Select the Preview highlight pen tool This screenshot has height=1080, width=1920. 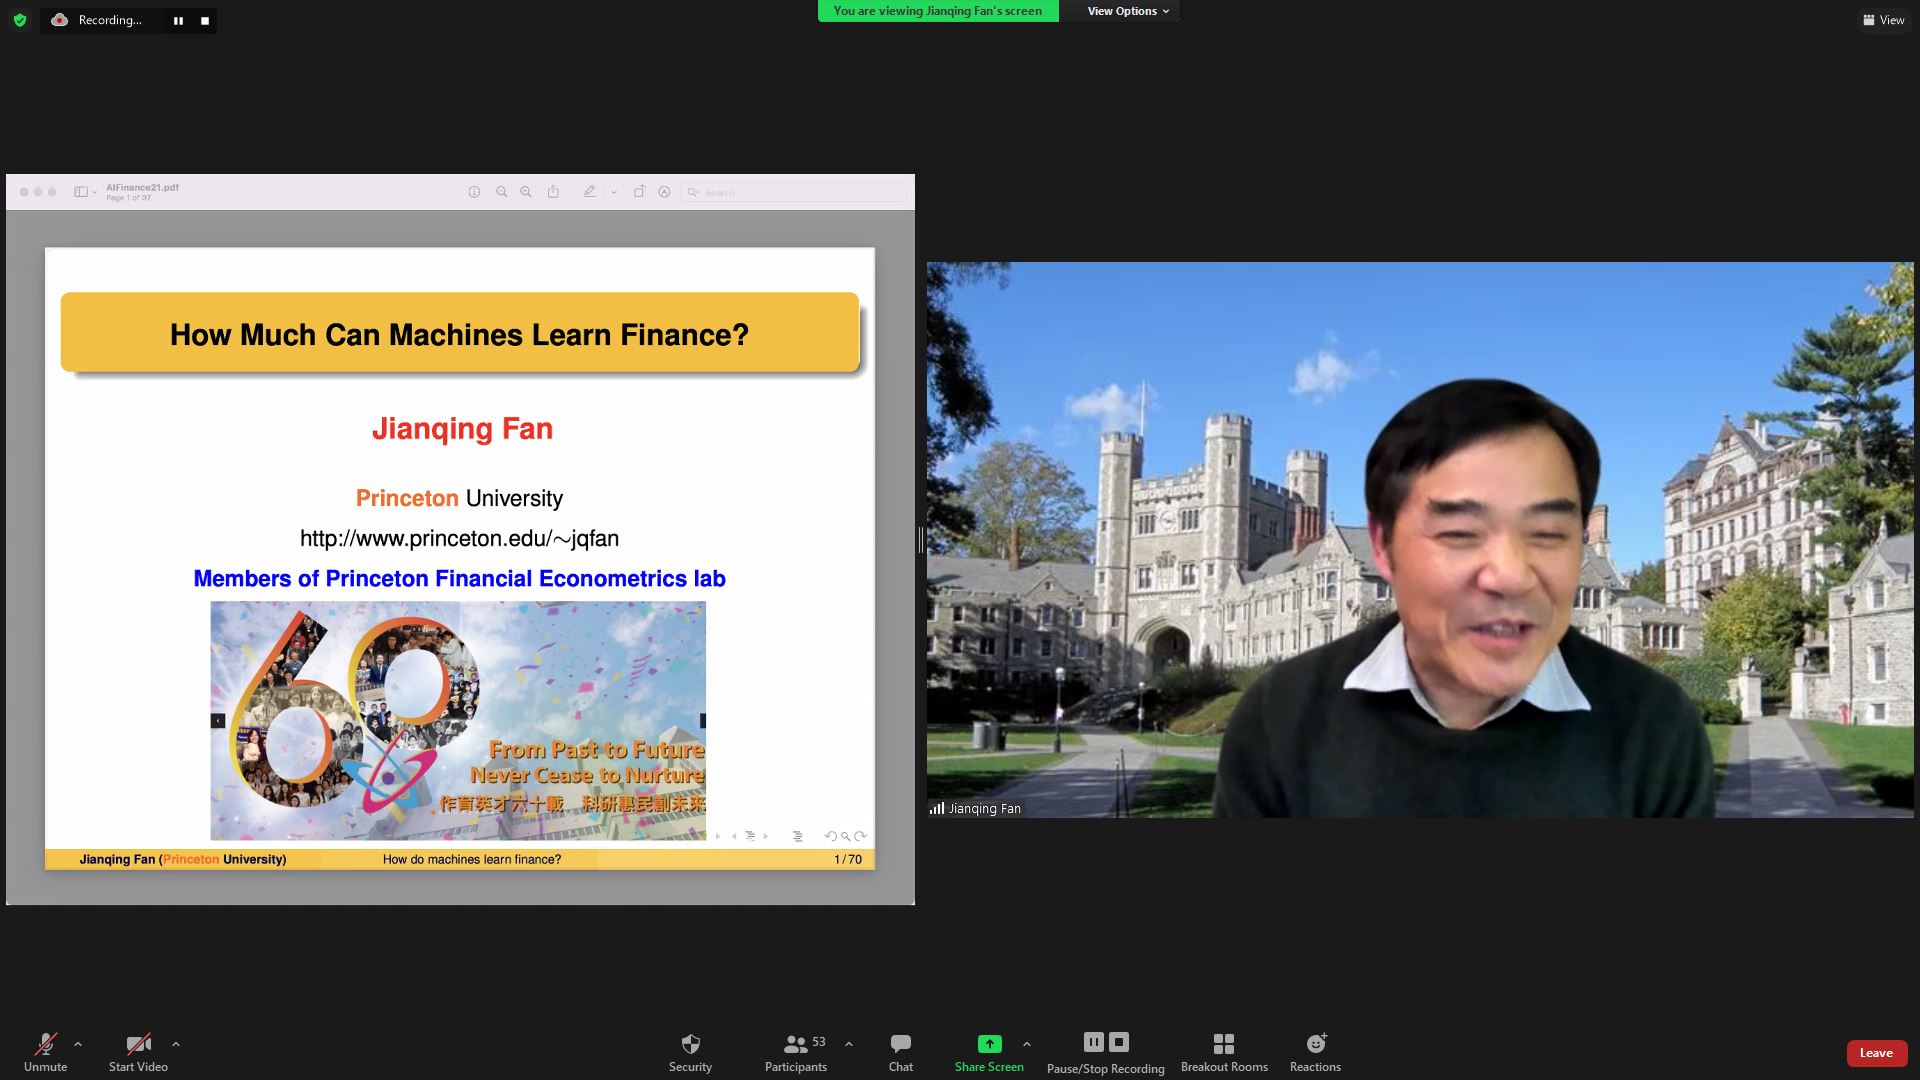(x=589, y=191)
